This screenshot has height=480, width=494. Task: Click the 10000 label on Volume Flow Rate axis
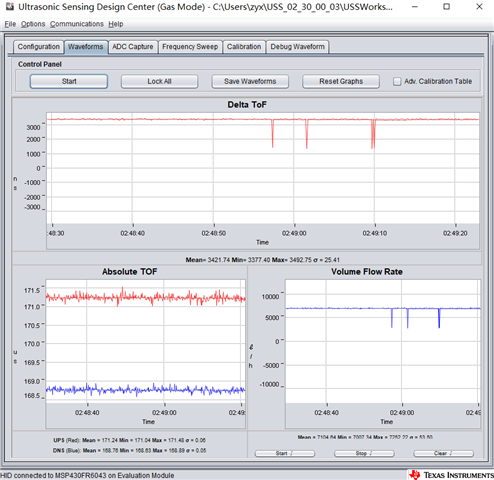[x=270, y=297]
